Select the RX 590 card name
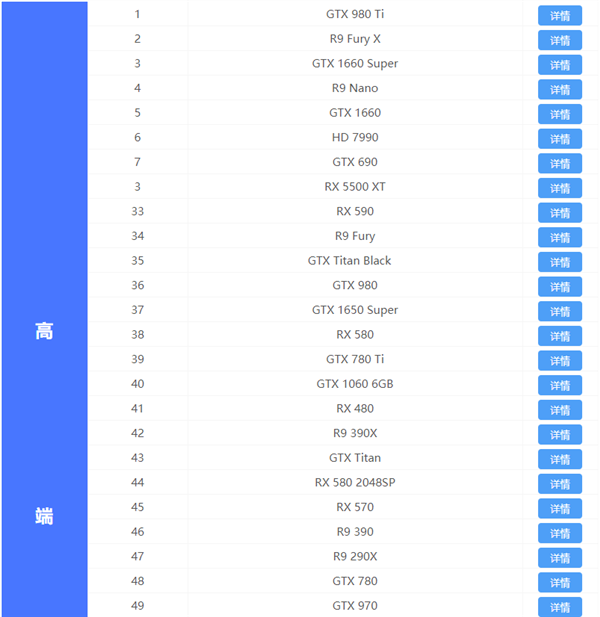 355,211
